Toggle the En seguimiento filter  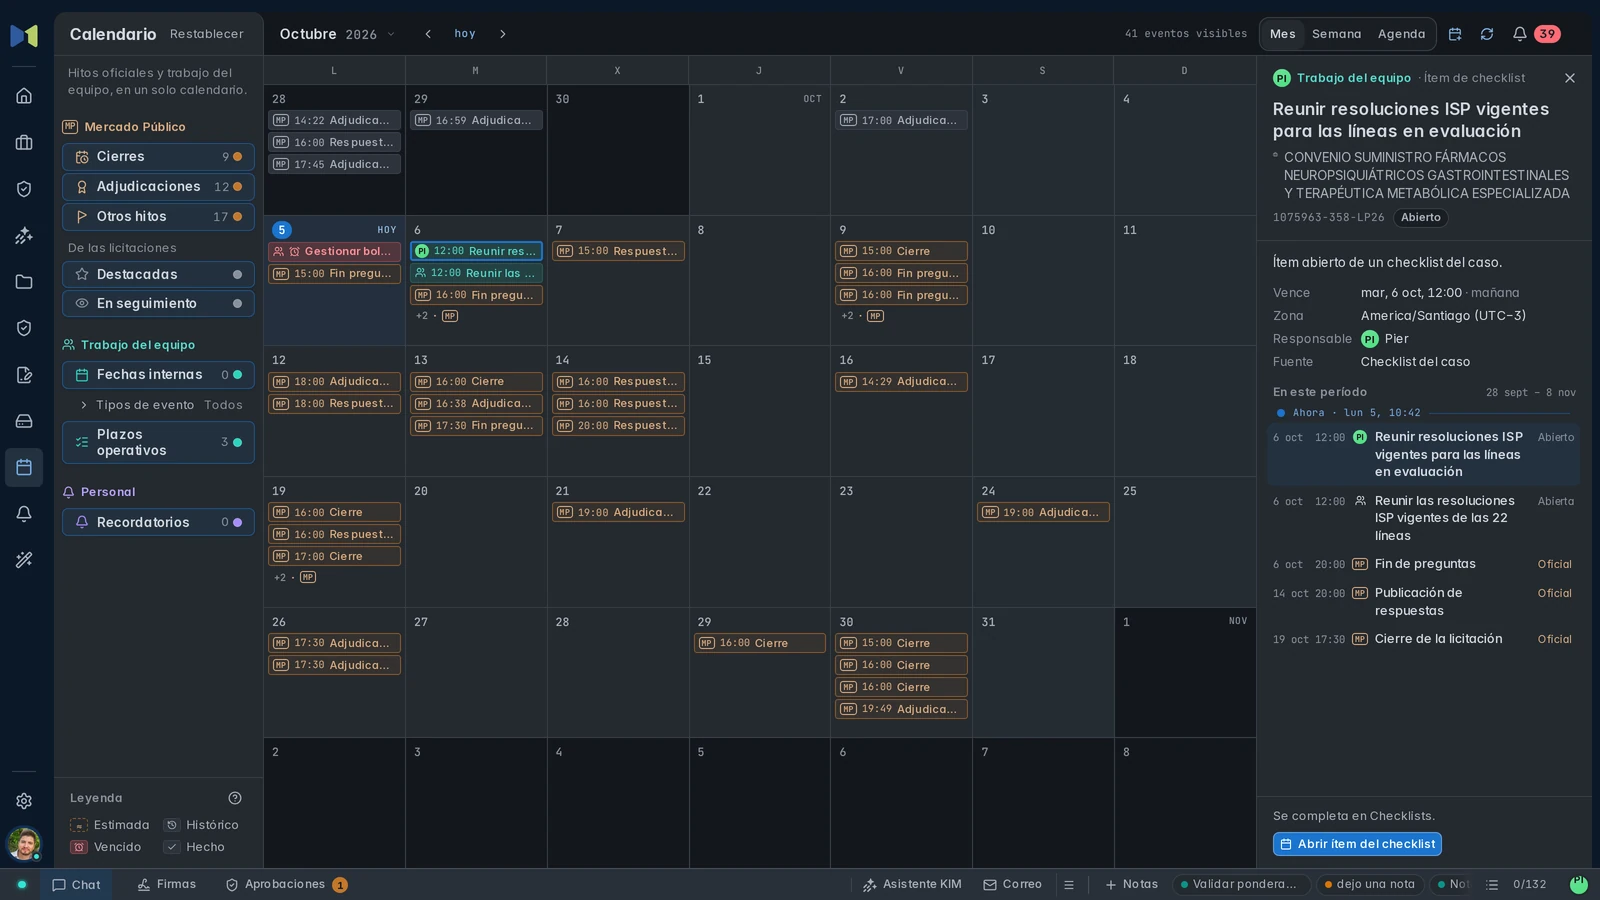click(x=158, y=303)
